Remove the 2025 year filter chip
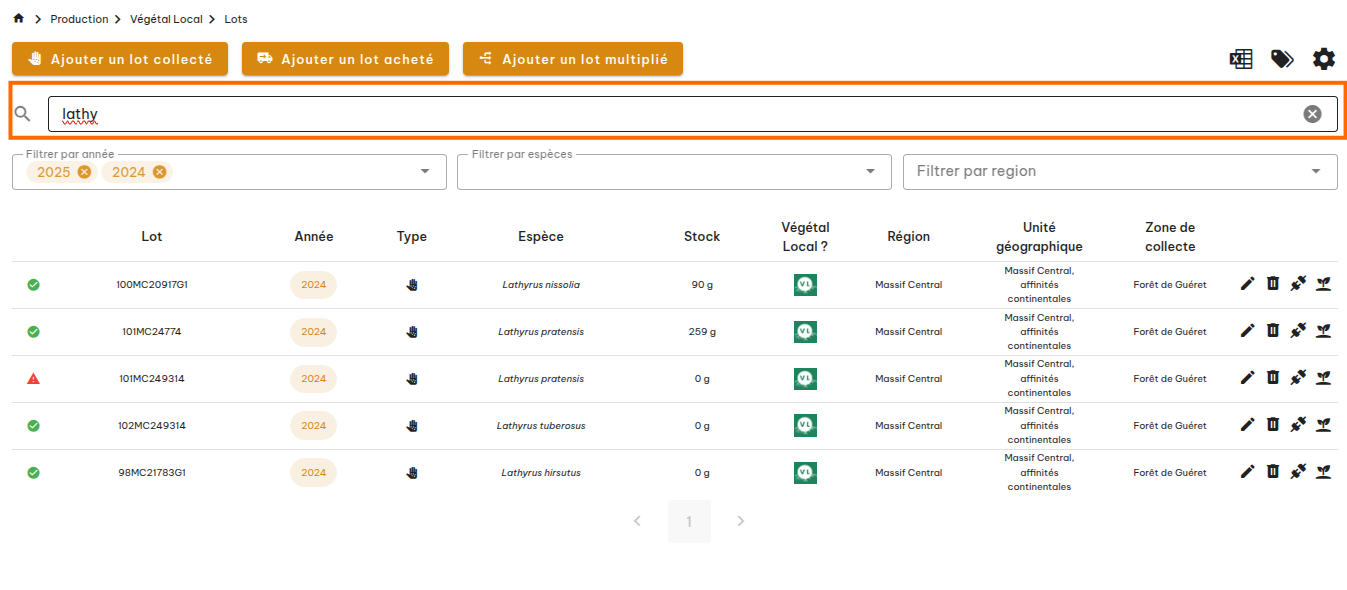The width and height of the screenshot is (1347, 590). tap(84, 172)
